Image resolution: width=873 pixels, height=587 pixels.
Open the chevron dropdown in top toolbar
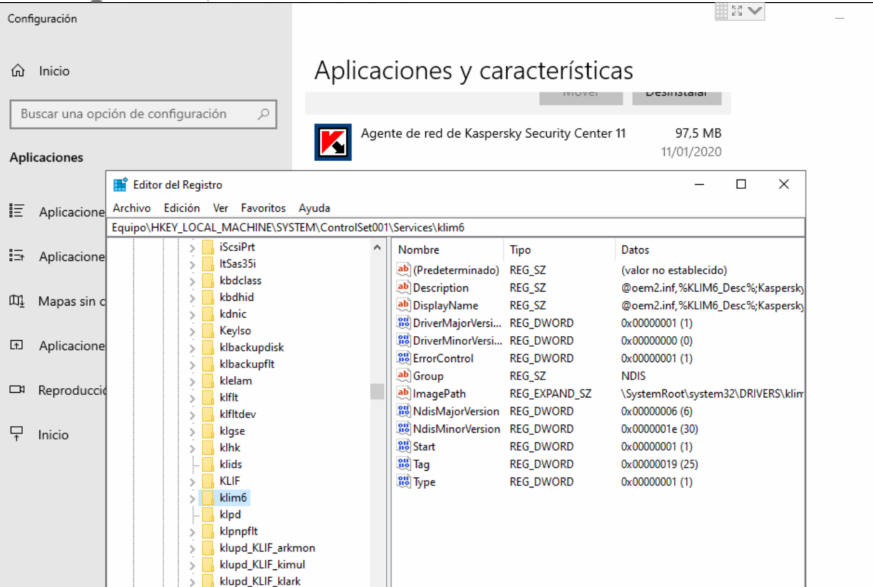(755, 11)
